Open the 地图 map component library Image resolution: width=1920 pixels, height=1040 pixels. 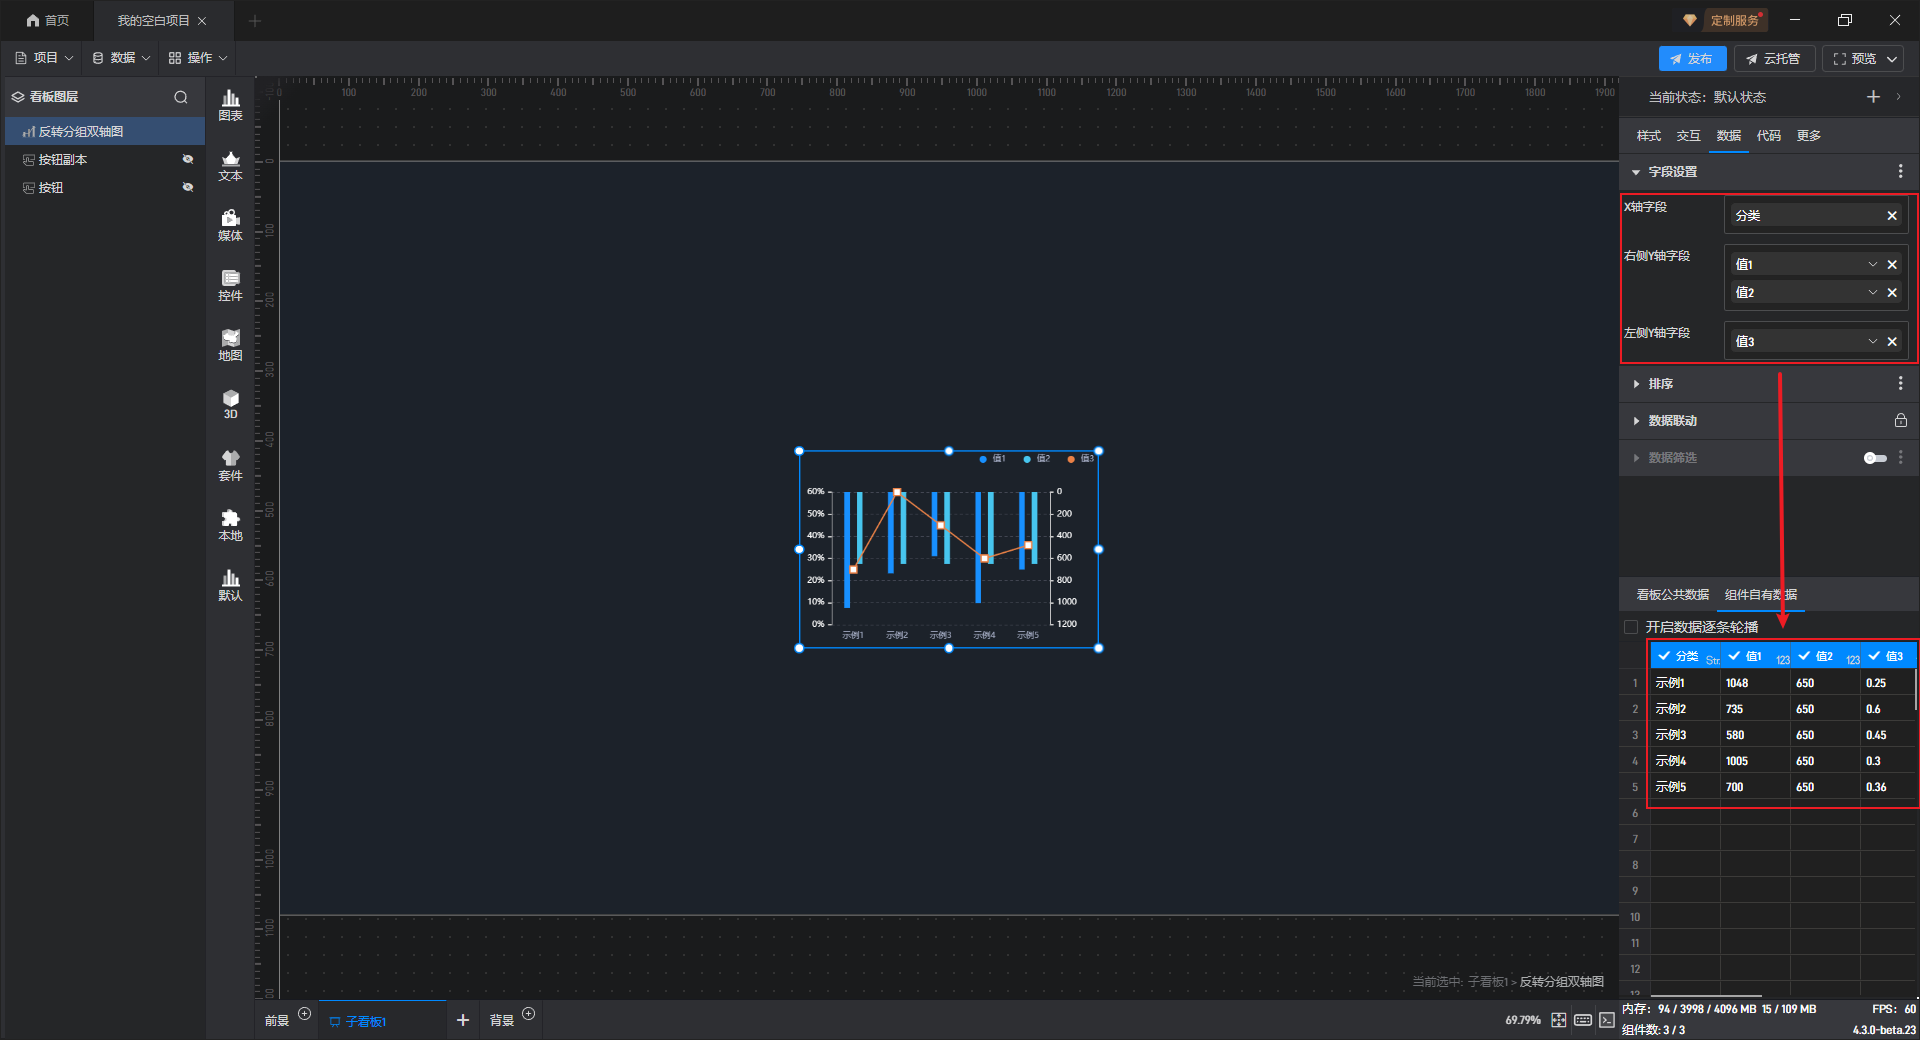point(230,345)
